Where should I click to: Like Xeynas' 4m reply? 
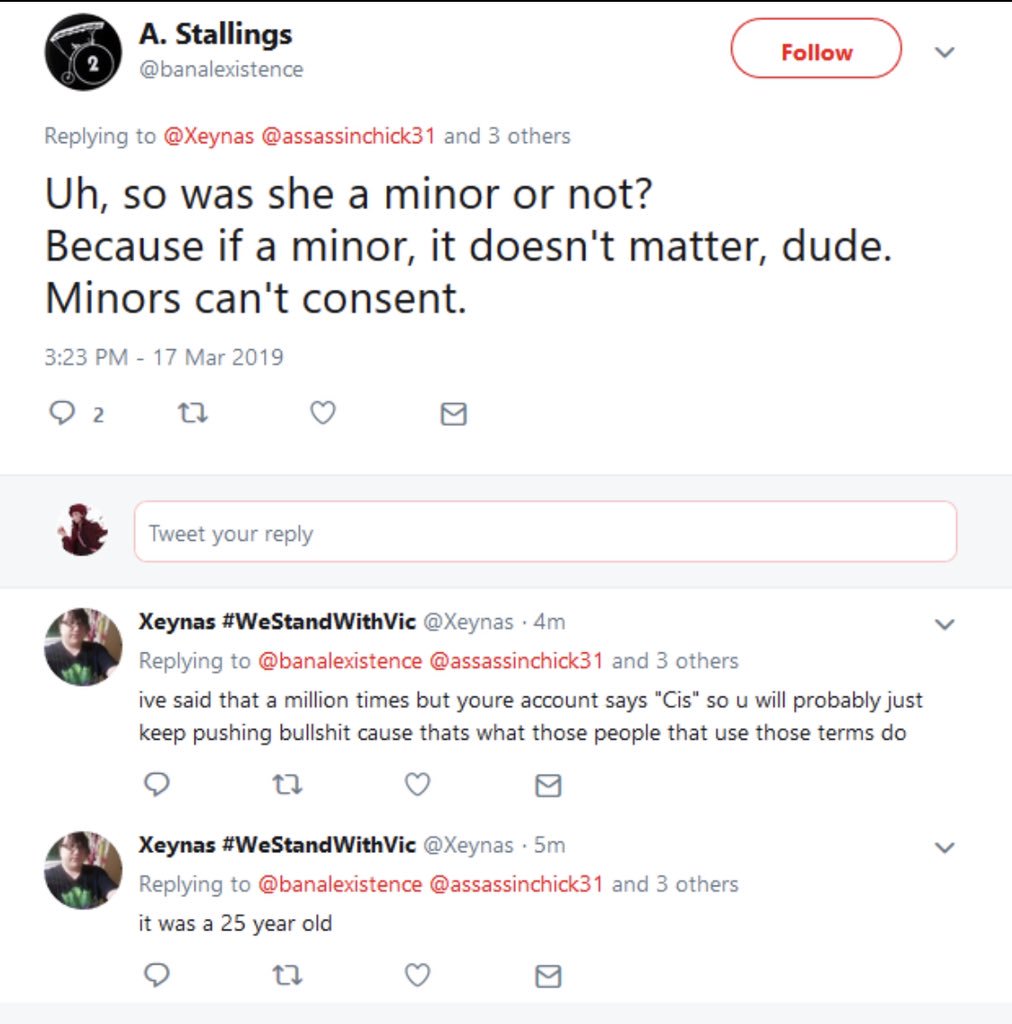[417, 785]
